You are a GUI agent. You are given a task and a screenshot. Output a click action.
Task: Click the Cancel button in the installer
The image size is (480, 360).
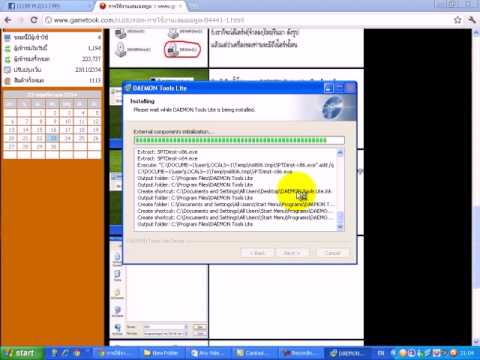332,253
